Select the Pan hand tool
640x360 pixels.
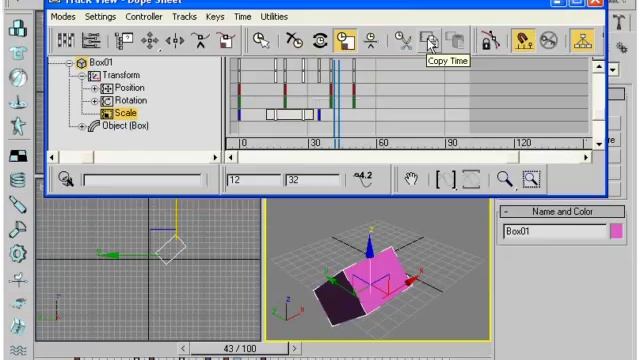click(x=411, y=179)
